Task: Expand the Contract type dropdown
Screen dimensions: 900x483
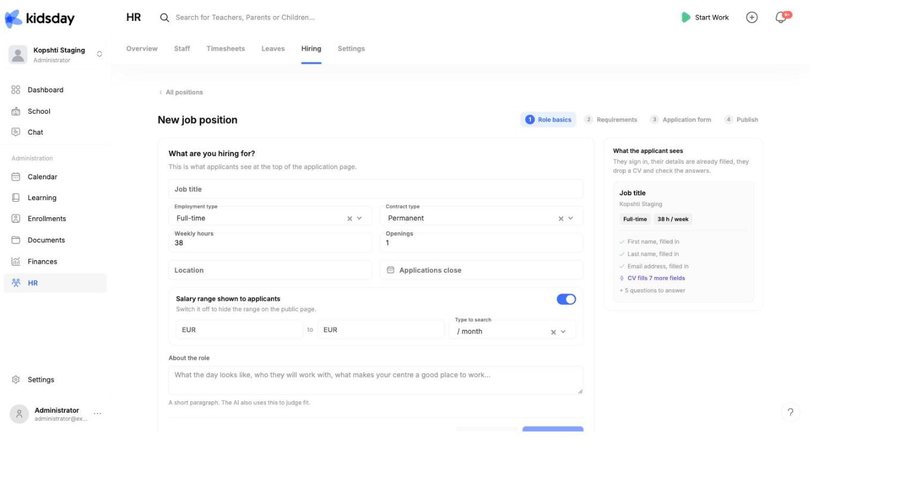Action: pos(571,218)
